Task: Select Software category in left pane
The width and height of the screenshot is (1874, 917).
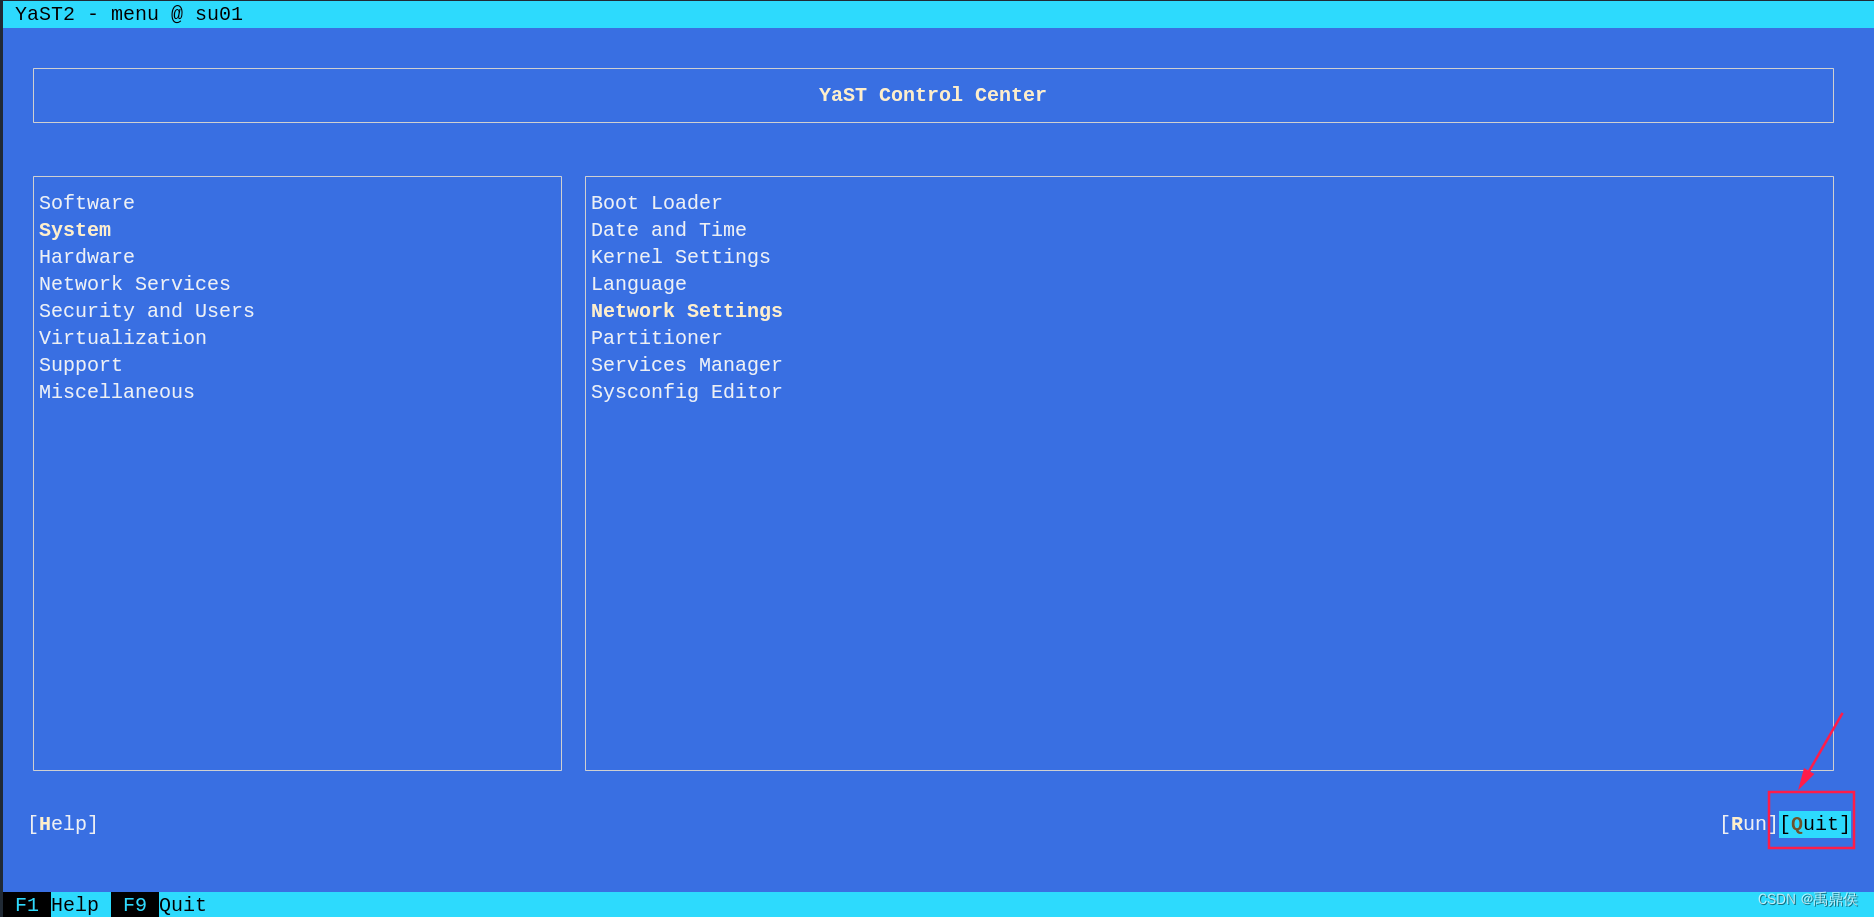Action: pyautogui.click(x=87, y=203)
